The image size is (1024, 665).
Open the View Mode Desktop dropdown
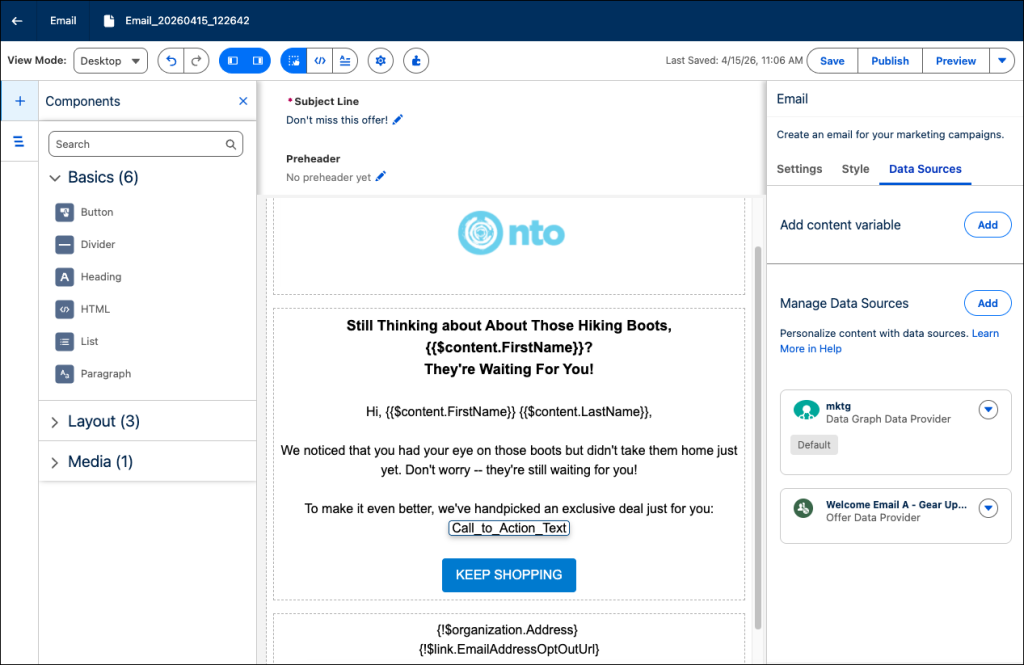point(111,61)
